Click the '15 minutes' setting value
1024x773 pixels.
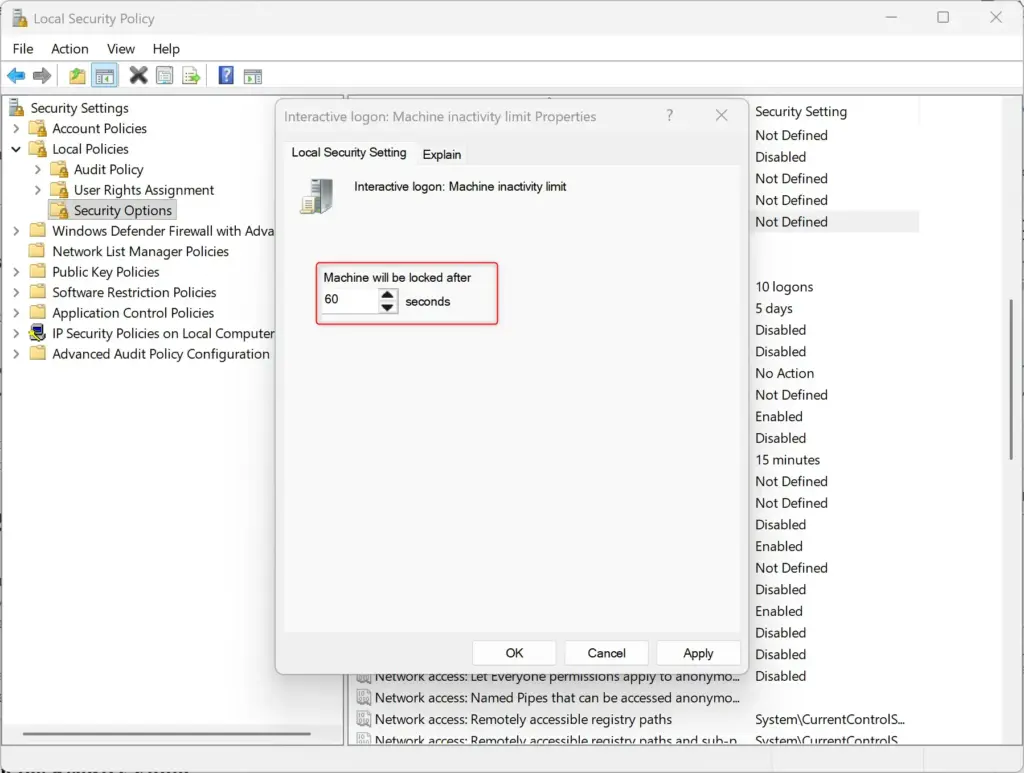787,460
